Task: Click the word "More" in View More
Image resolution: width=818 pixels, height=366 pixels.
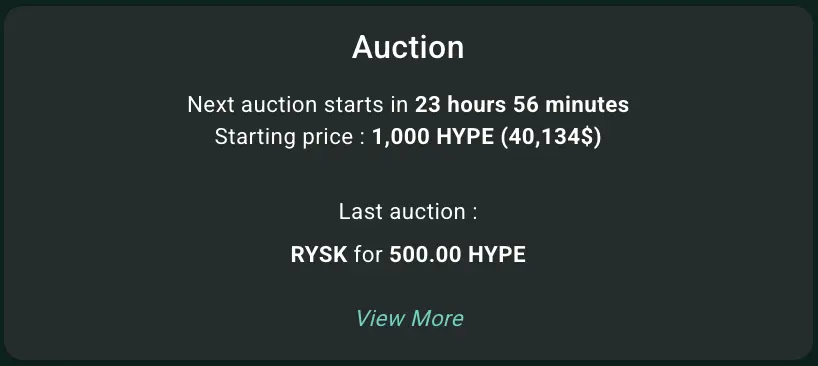Action: click(437, 319)
